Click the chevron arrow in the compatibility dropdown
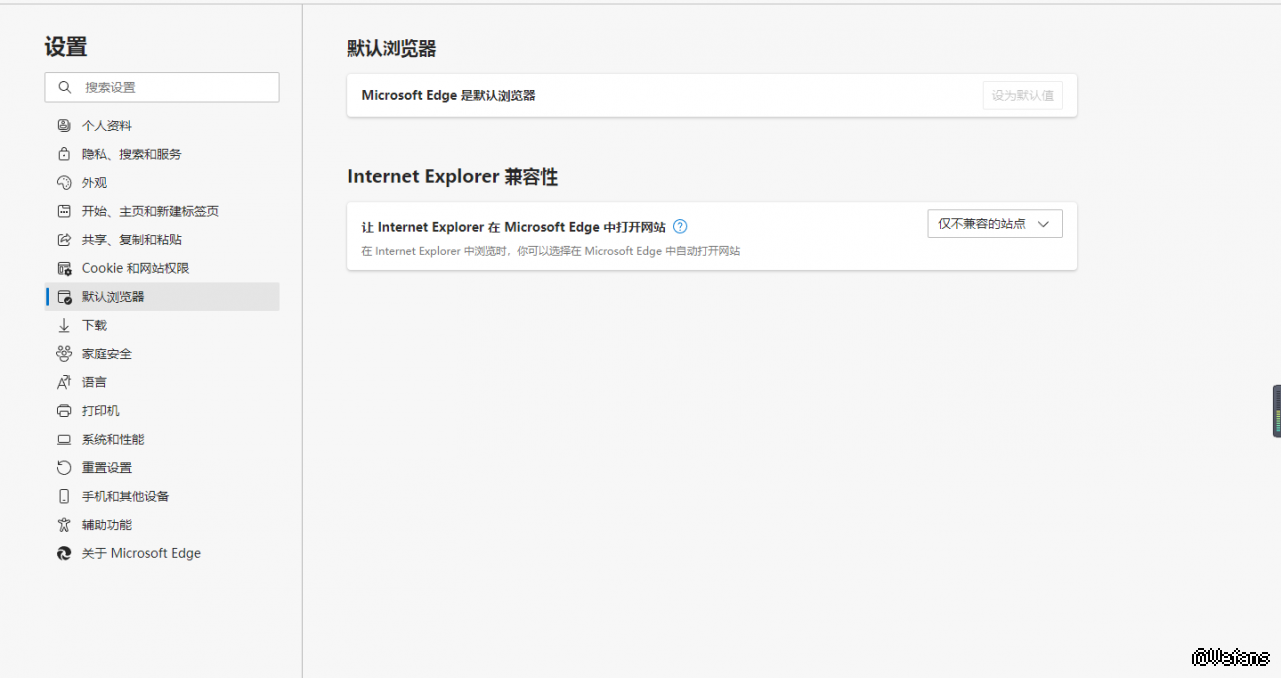The width and height of the screenshot is (1281, 678). coord(1043,224)
